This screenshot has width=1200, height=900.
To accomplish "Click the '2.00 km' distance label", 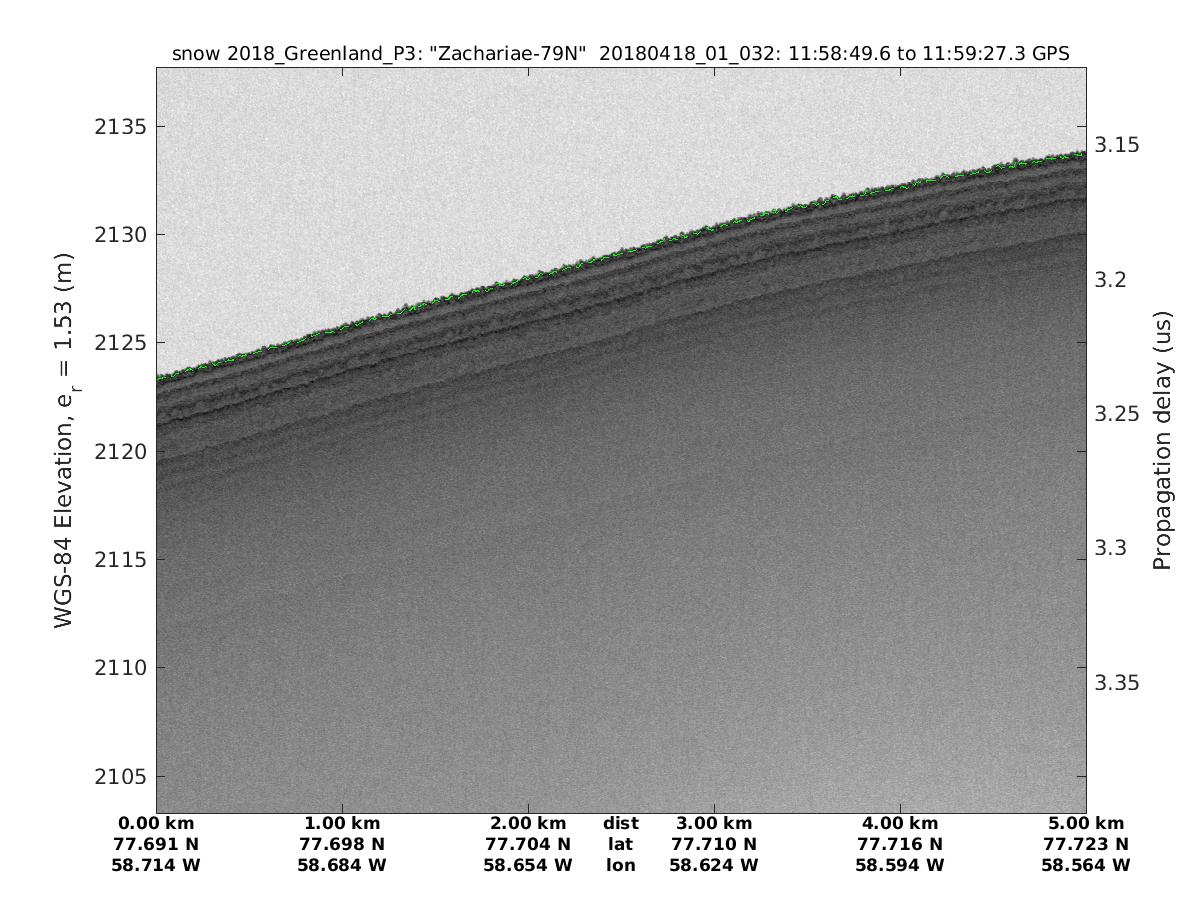I will [528, 824].
